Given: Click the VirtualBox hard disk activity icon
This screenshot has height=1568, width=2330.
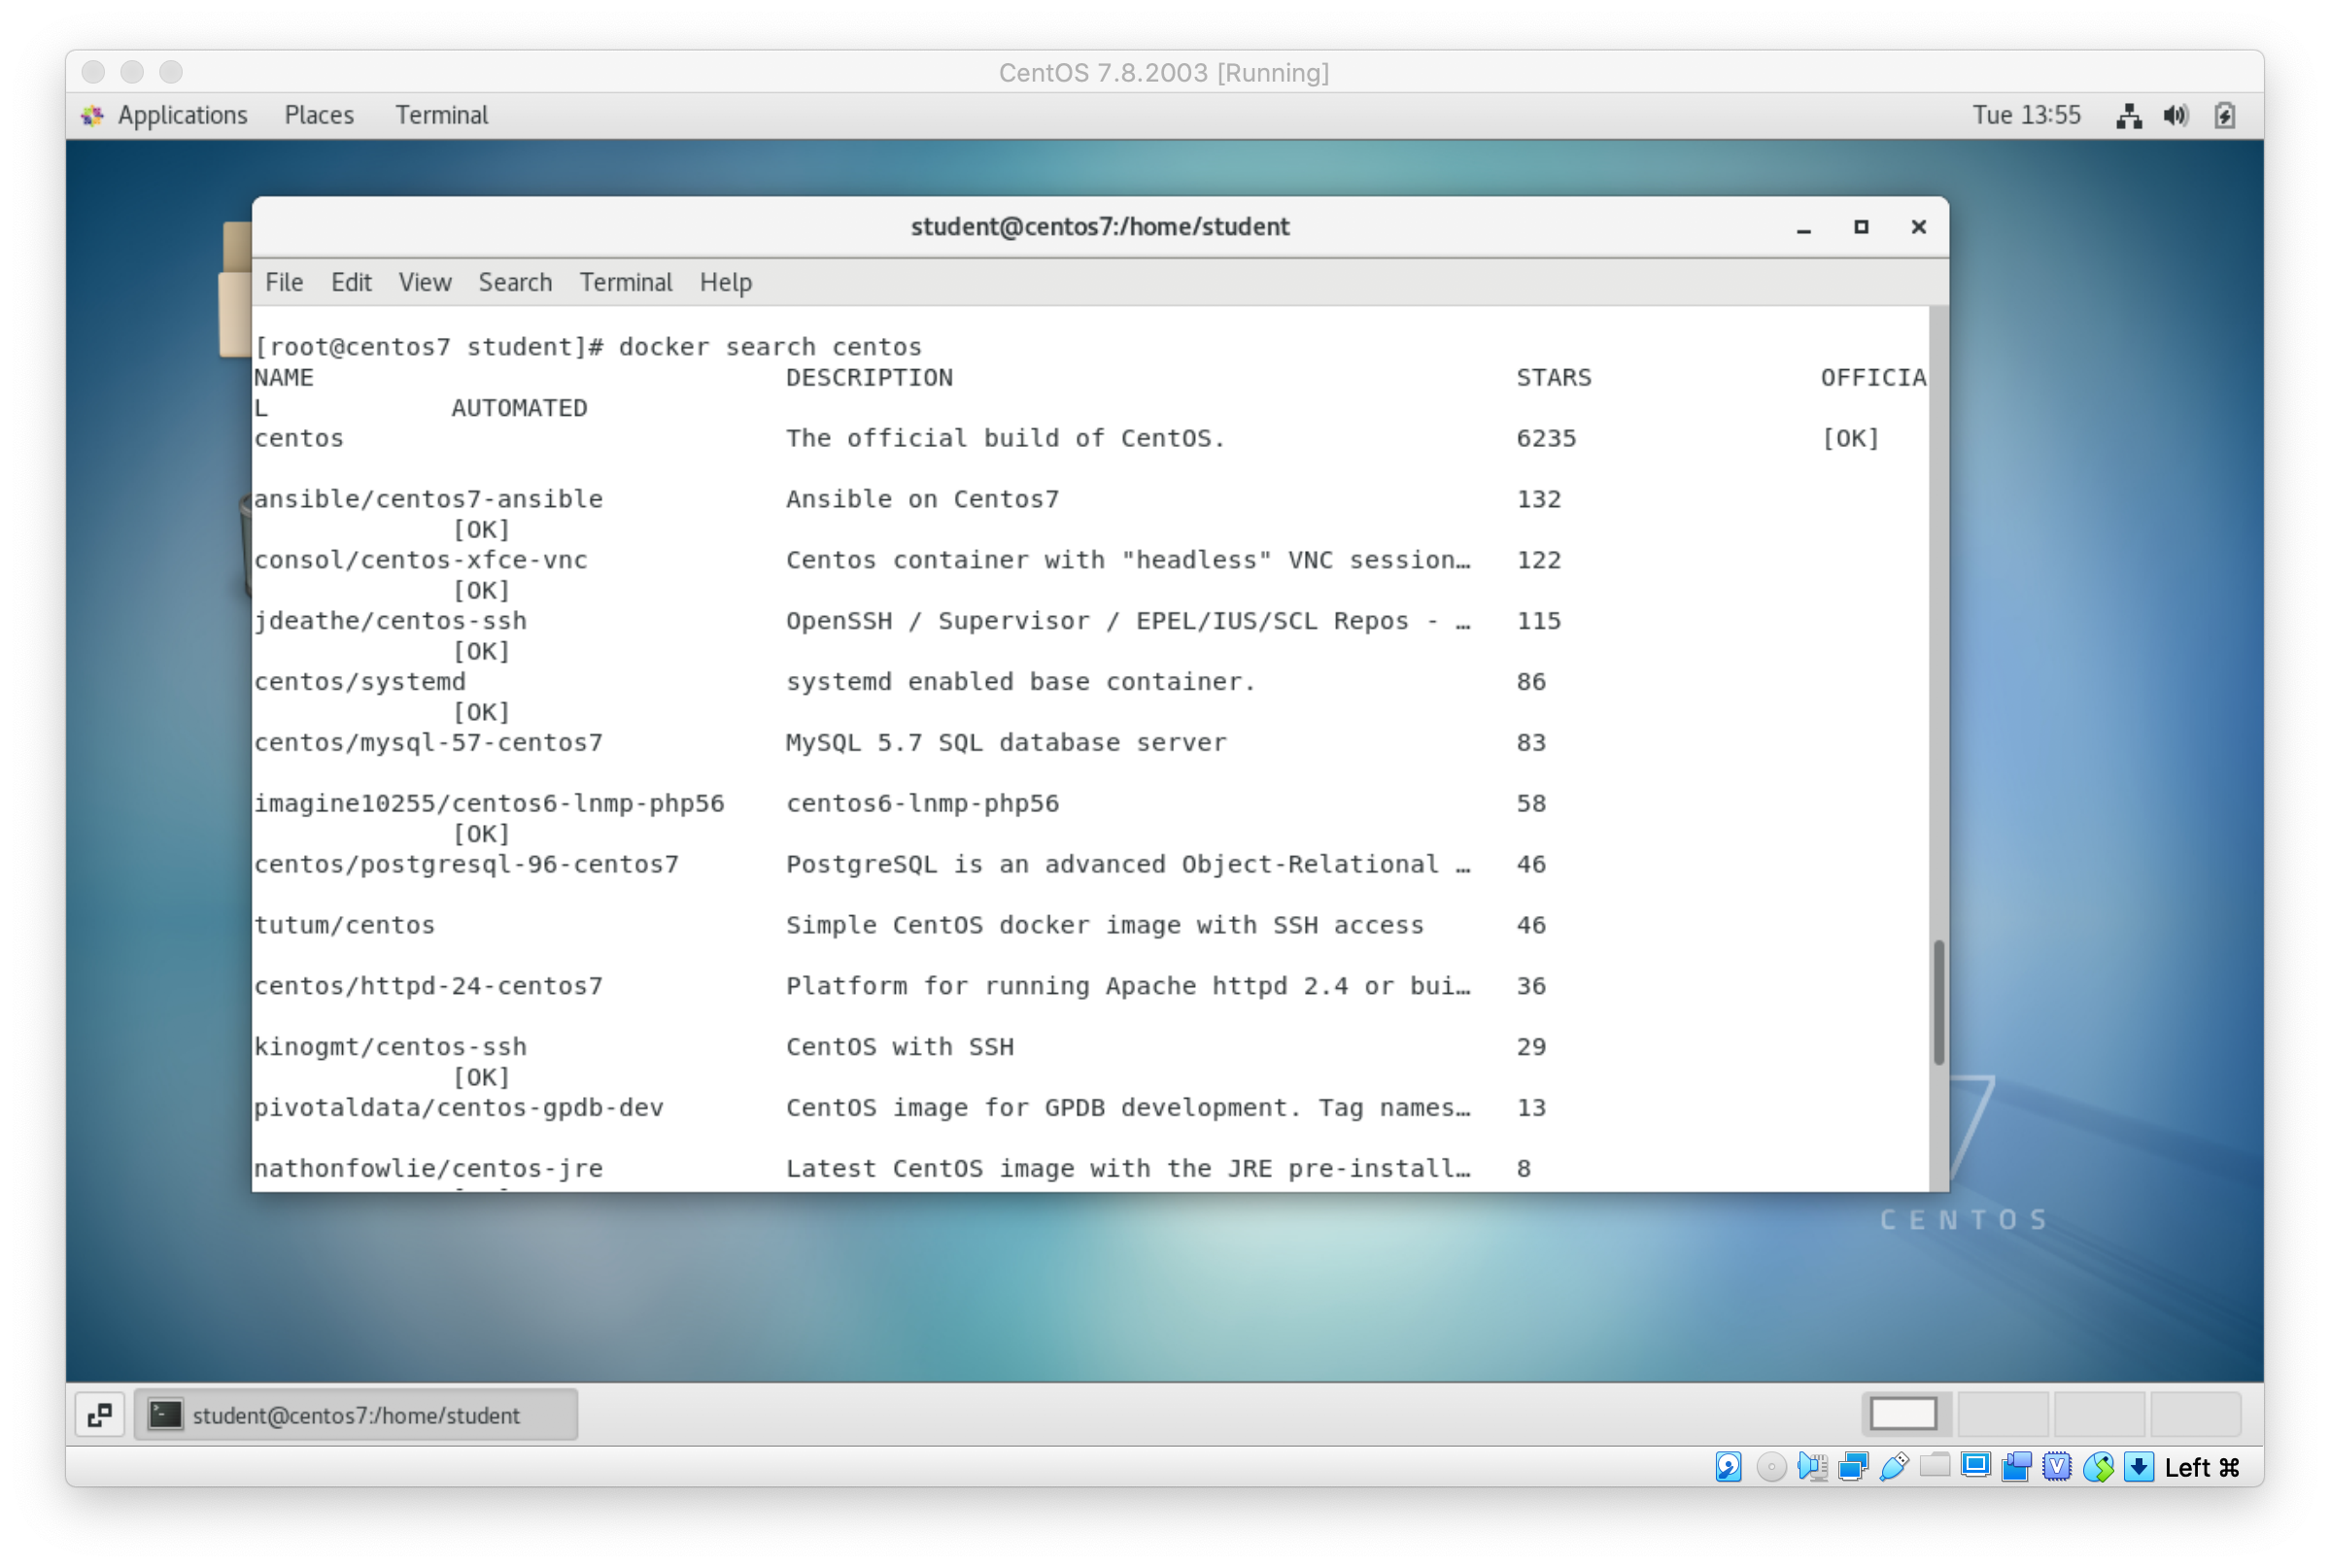Looking at the screenshot, I should 1728,1467.
